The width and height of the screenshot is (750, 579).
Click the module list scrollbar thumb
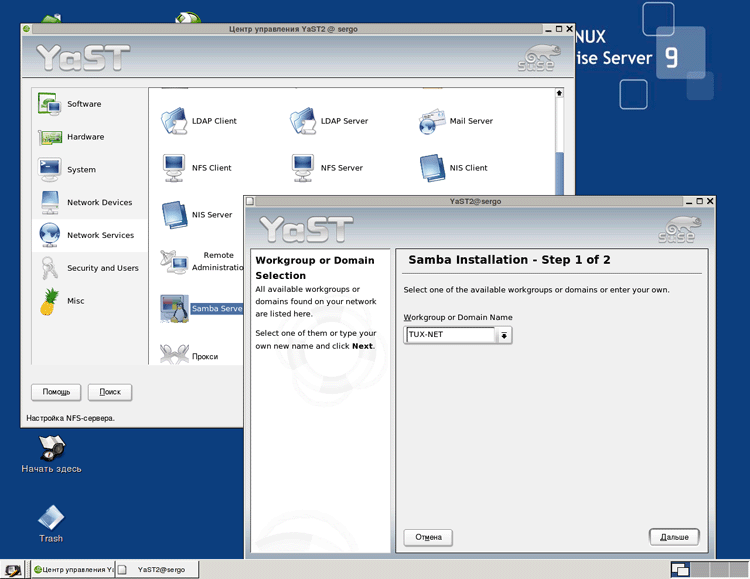pyautogui.click(x=559, y=173)
